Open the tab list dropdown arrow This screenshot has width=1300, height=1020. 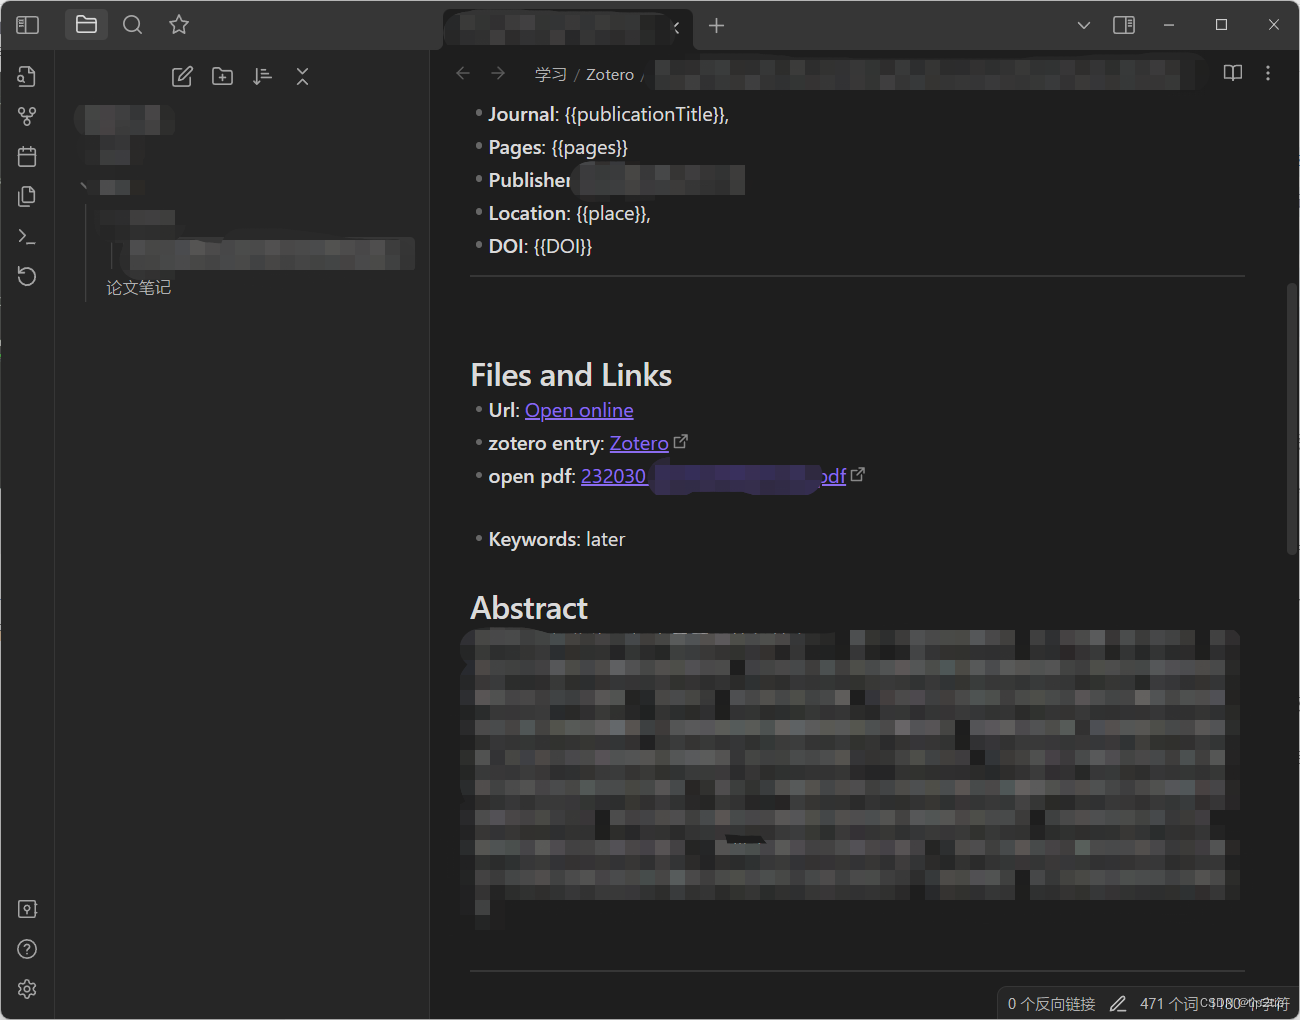[1083, 25]
